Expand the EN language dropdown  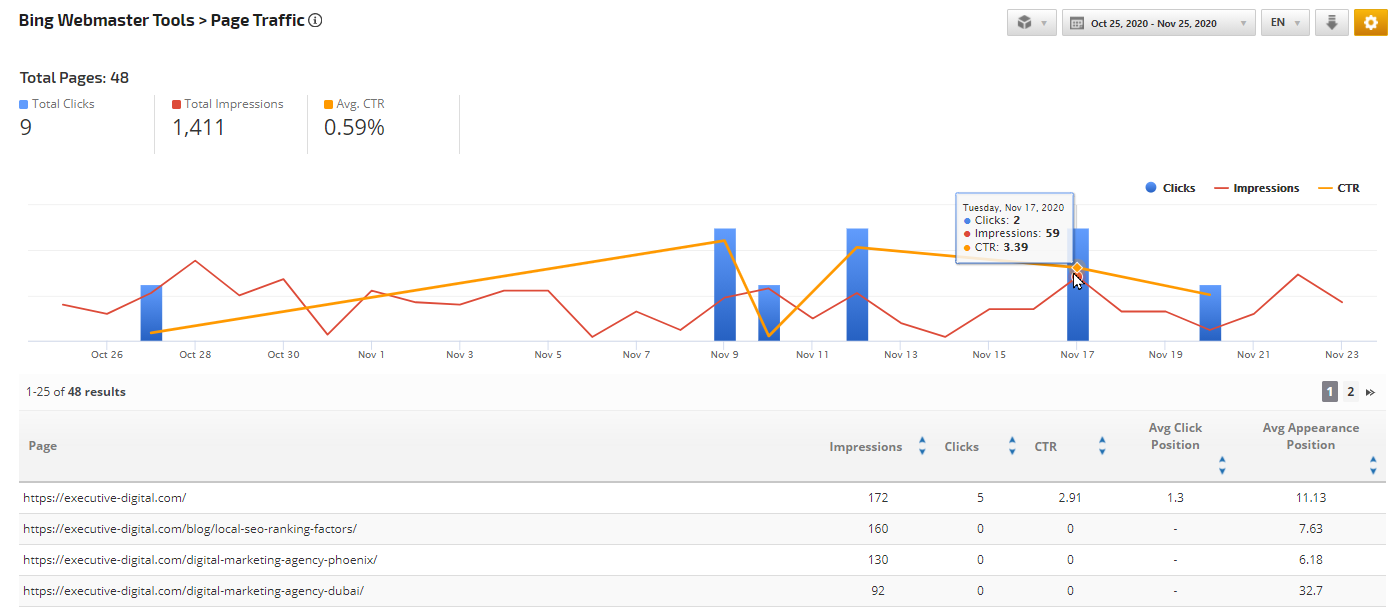click(x=1285, y=23)
